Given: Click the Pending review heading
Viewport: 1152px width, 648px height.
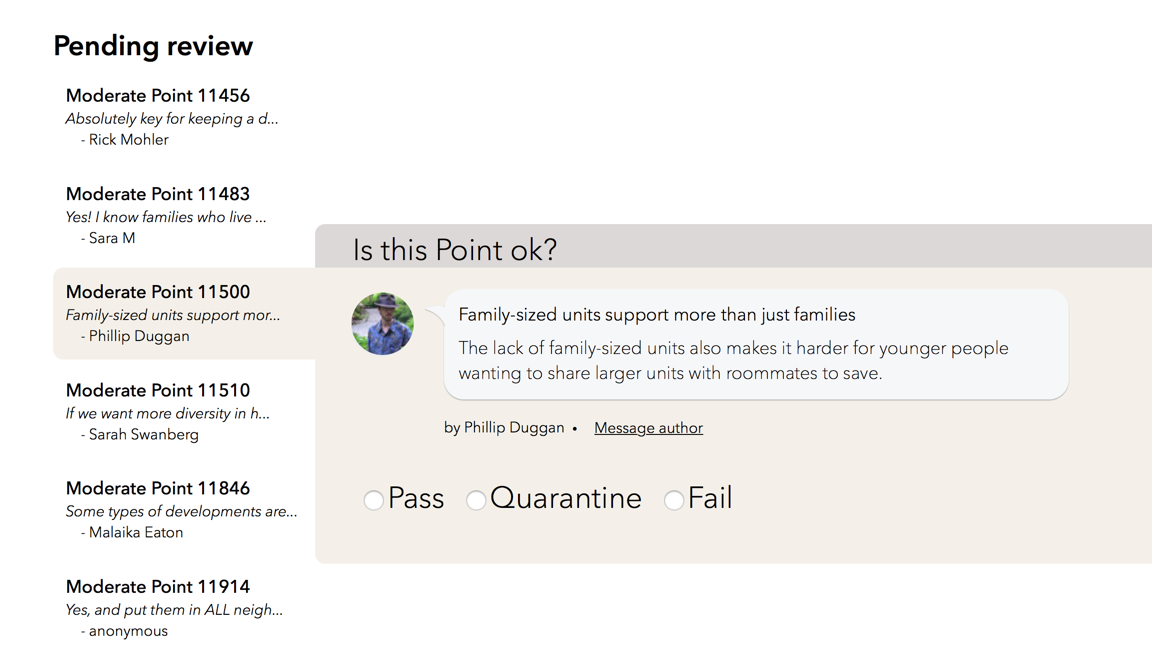Looking at the screenshot, I should [x=153, y=46].
